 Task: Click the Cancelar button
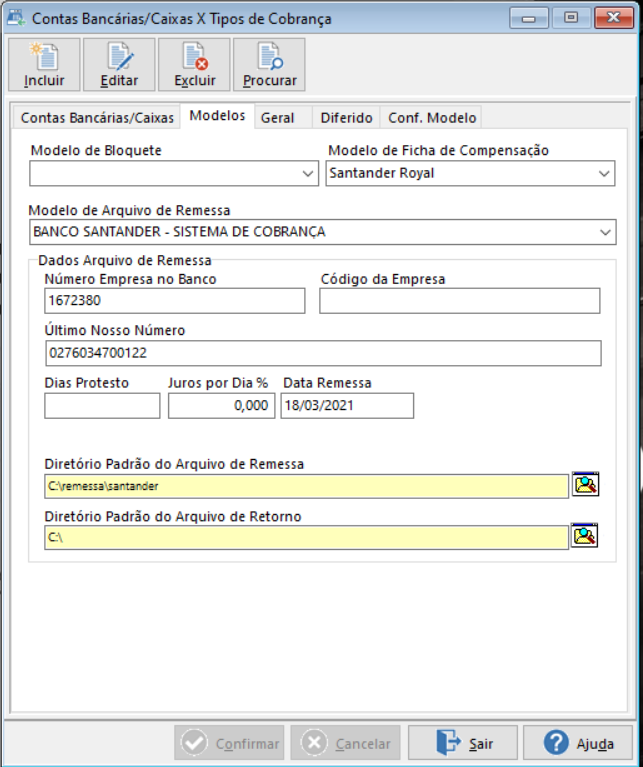click(x=345, y=744)
